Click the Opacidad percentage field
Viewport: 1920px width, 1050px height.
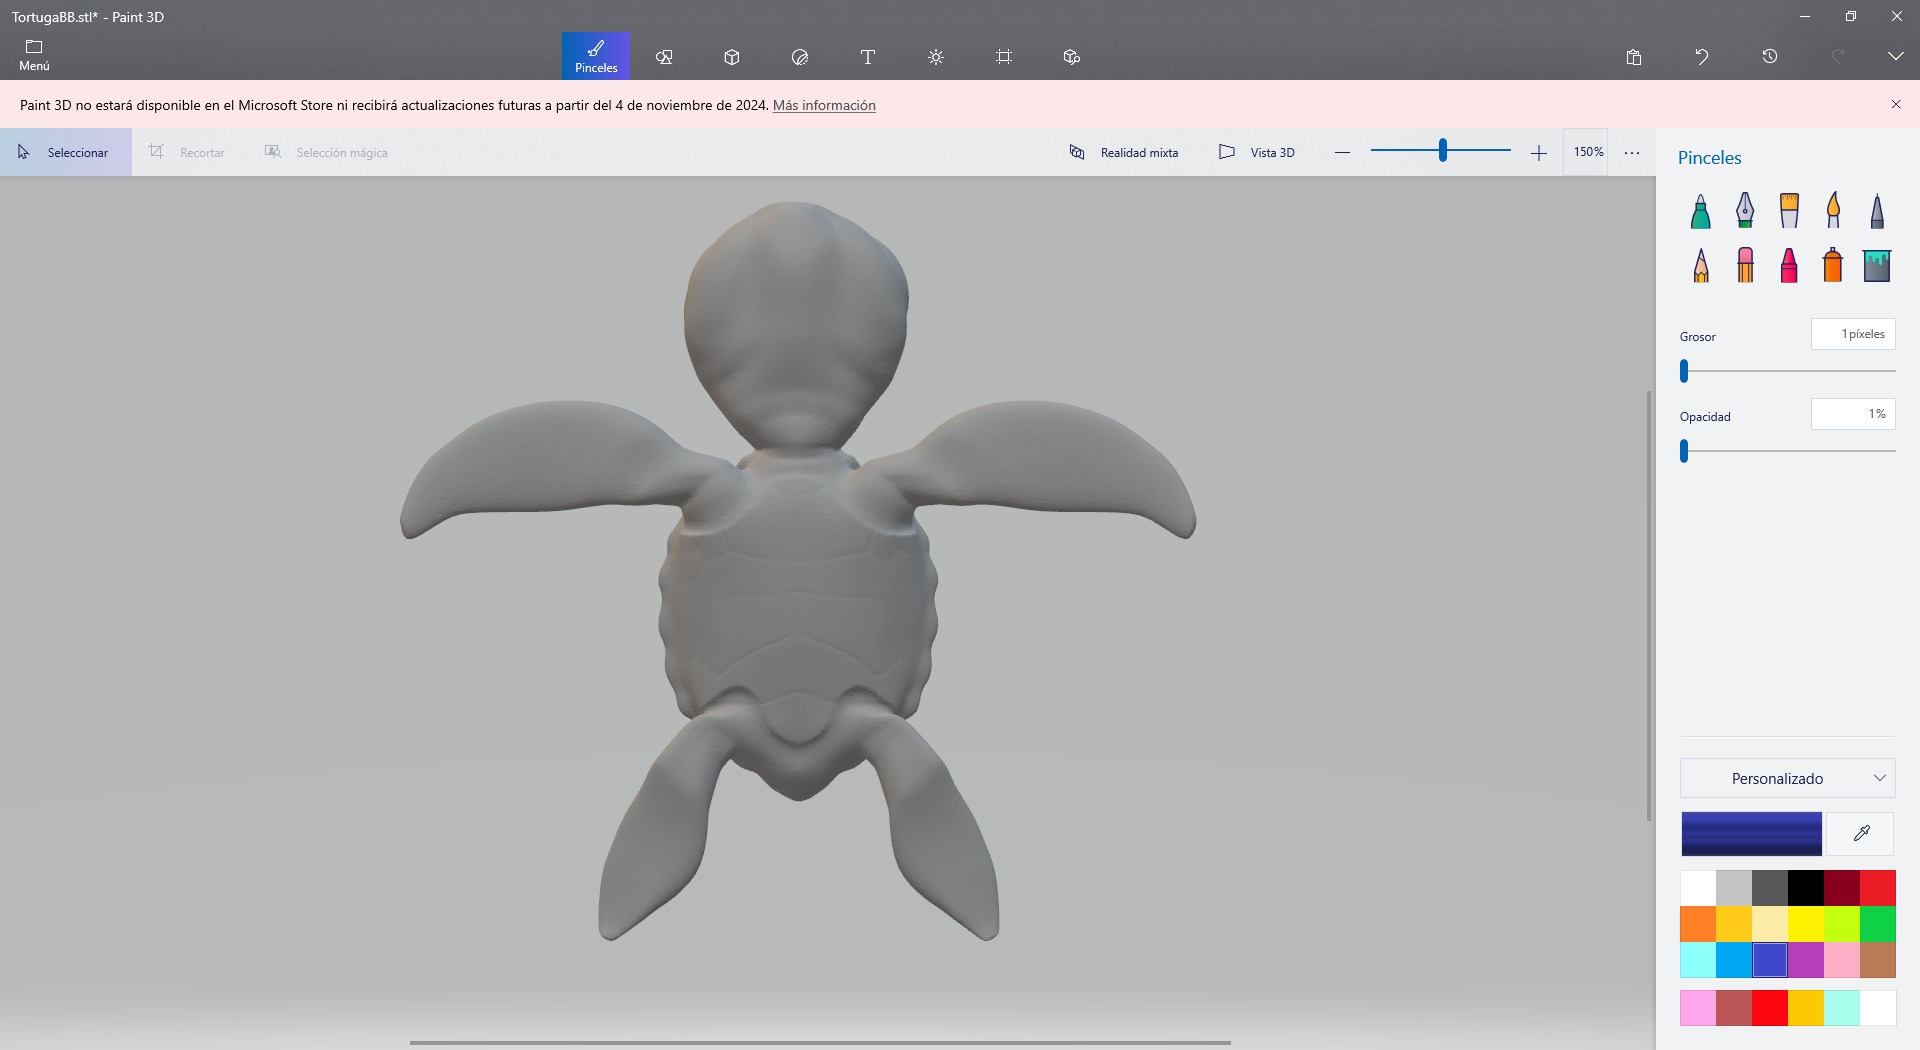(x=1853, y=414)
